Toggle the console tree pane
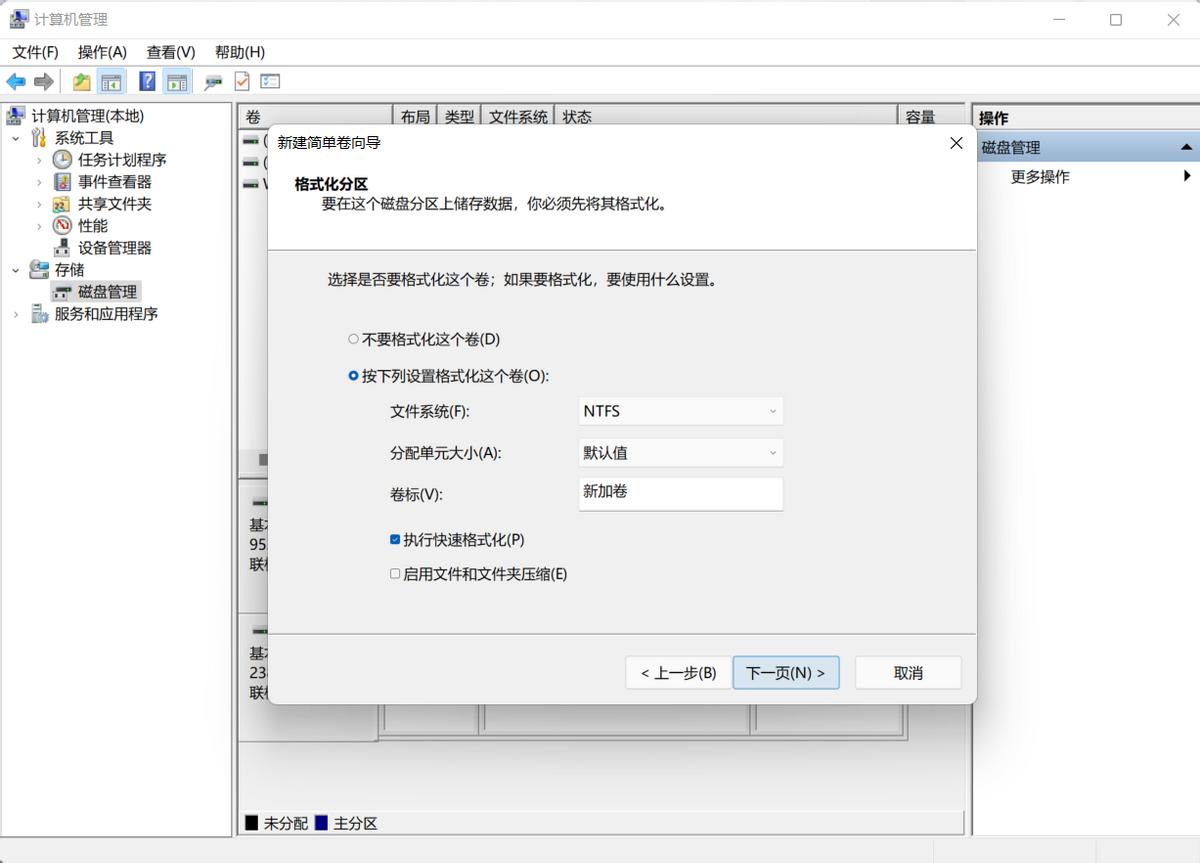Screen dimensions: 1200x863 coord(112,81)
